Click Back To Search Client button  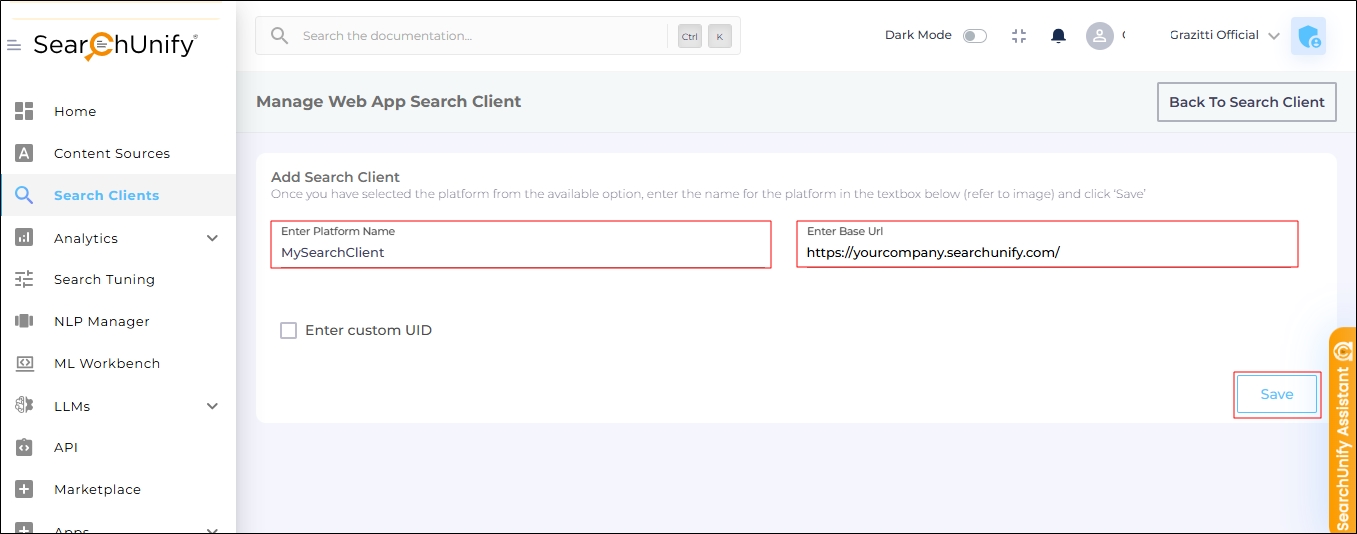point(1246,102)
